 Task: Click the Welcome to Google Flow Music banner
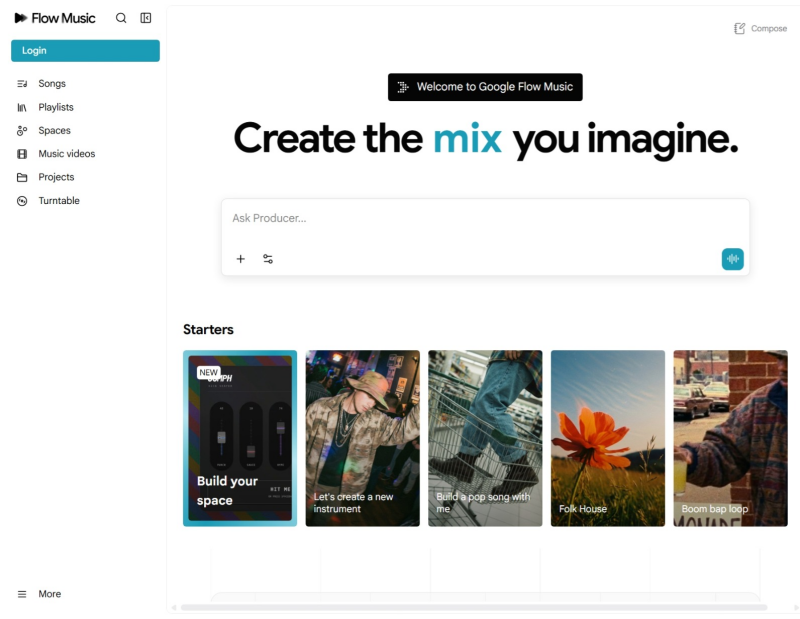485,87
